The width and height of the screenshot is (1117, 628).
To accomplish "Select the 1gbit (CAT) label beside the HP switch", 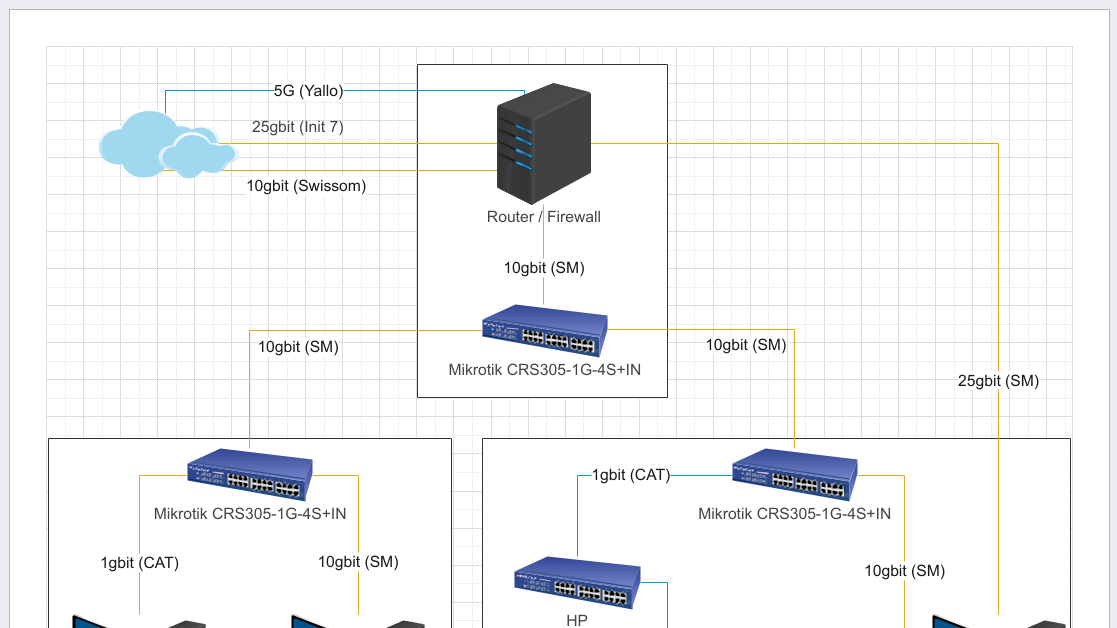I will [631, 475].
